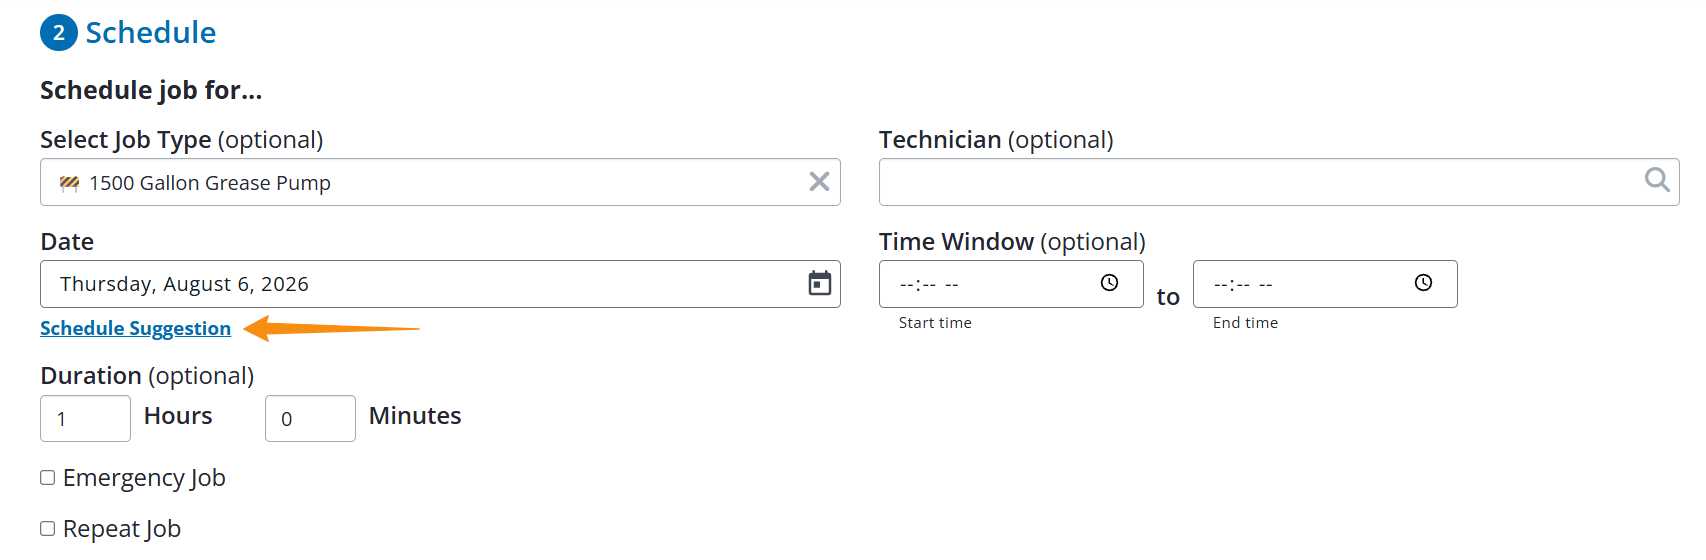The width and height of the screenshot is (1706, 560).
Task: Click the start time clock icon
Action: point(1109,283)
